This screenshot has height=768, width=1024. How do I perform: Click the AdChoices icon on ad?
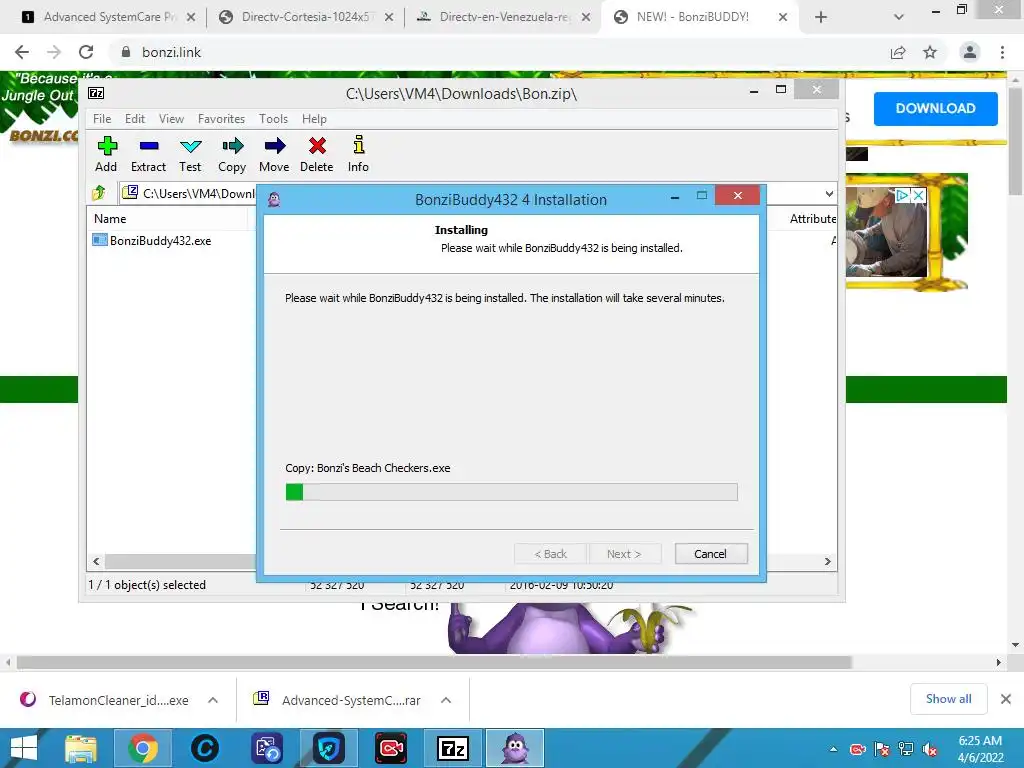(903, 195)
